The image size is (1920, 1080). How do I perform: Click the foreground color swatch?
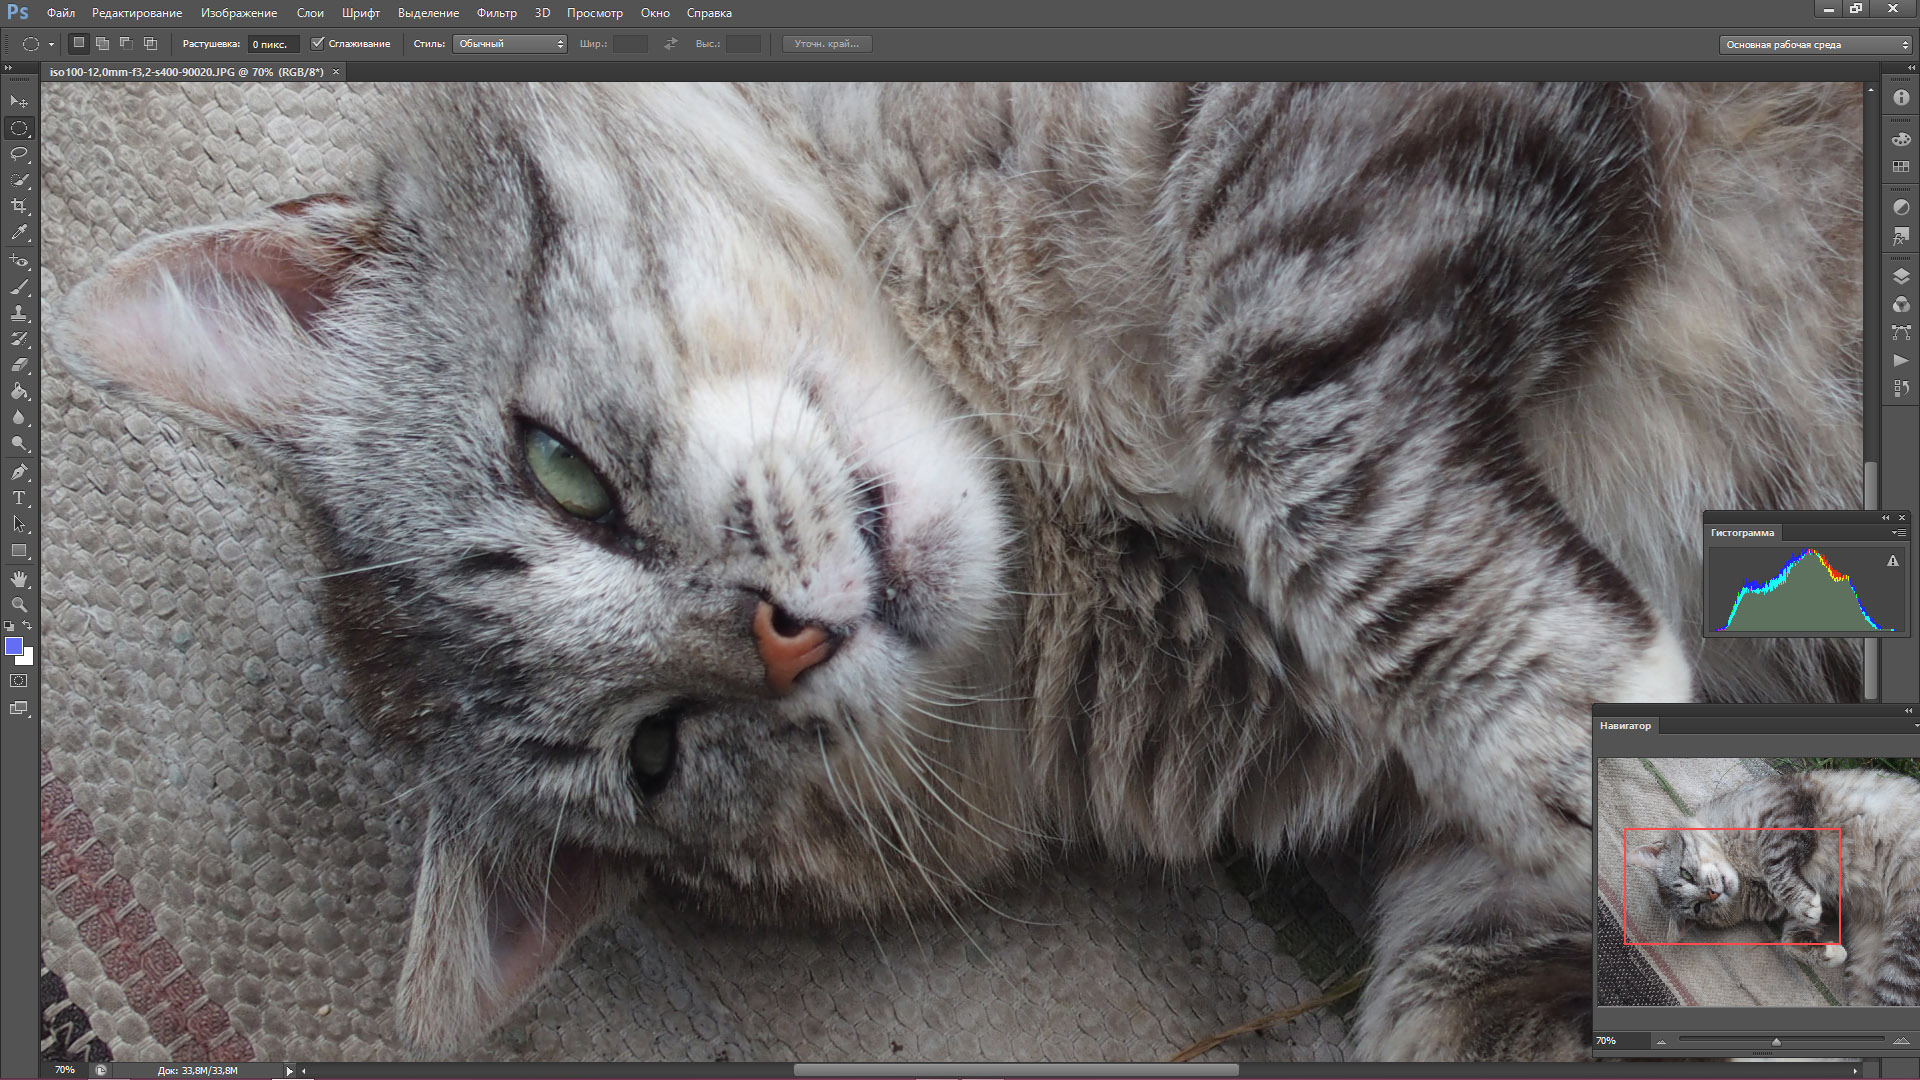[14, 647]
